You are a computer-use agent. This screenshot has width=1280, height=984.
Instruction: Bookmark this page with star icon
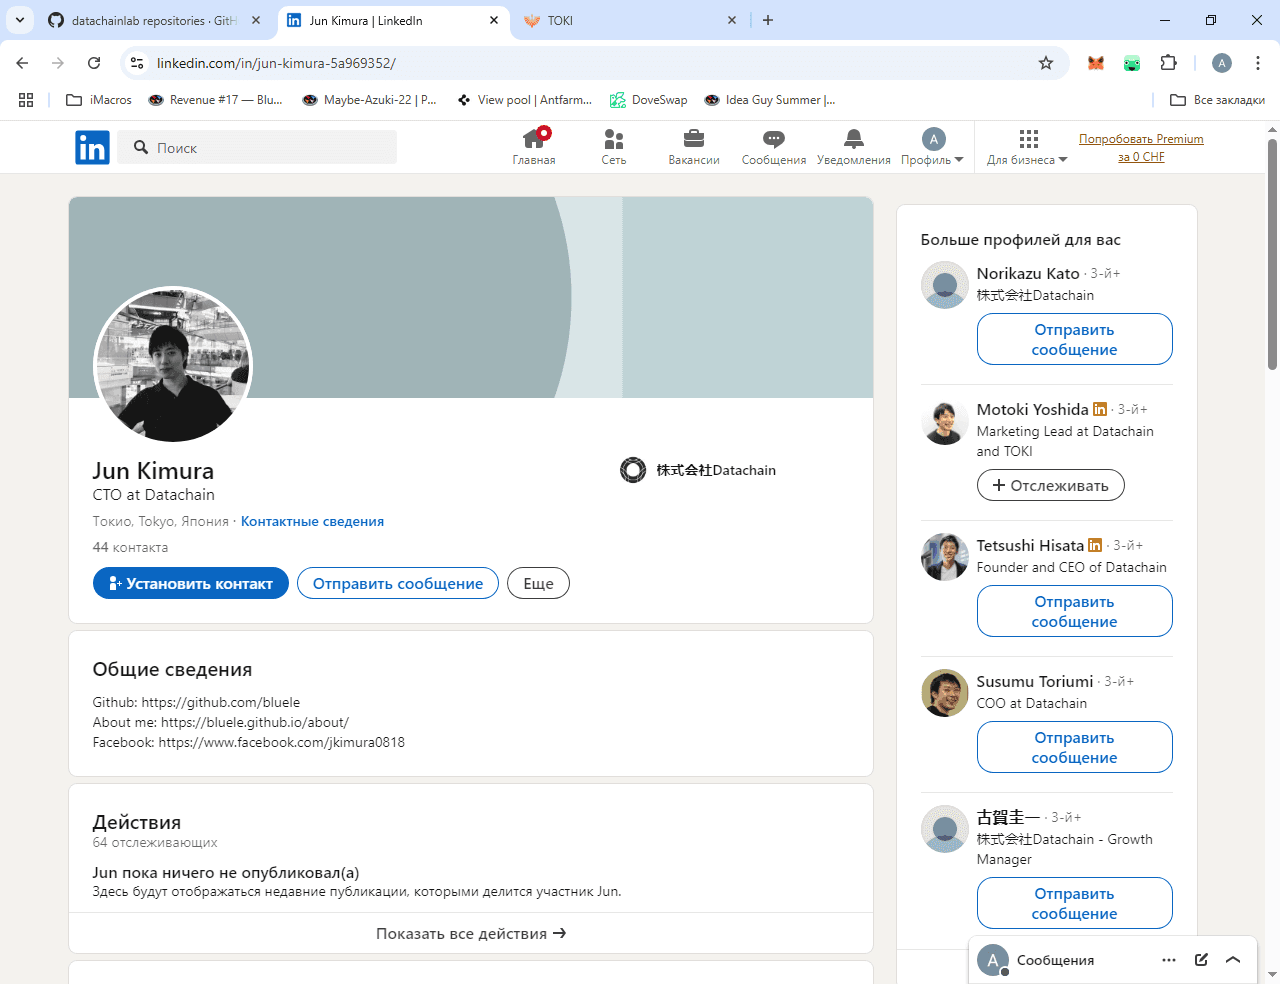(1046, 63)
